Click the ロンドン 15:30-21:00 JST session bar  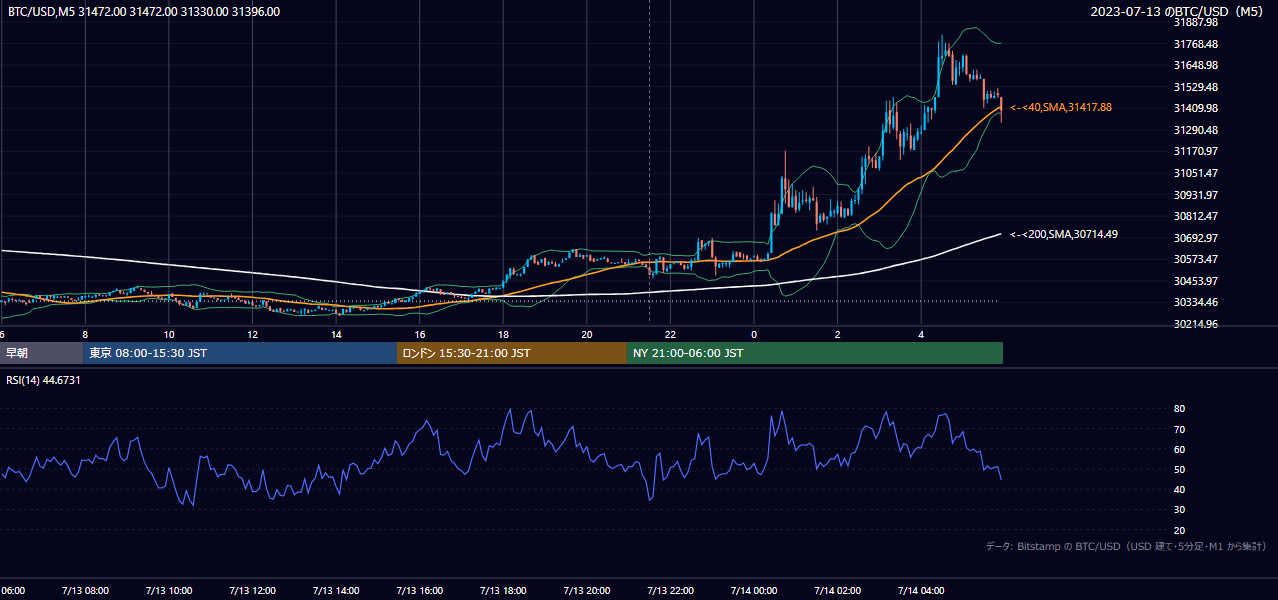(512, 353)
